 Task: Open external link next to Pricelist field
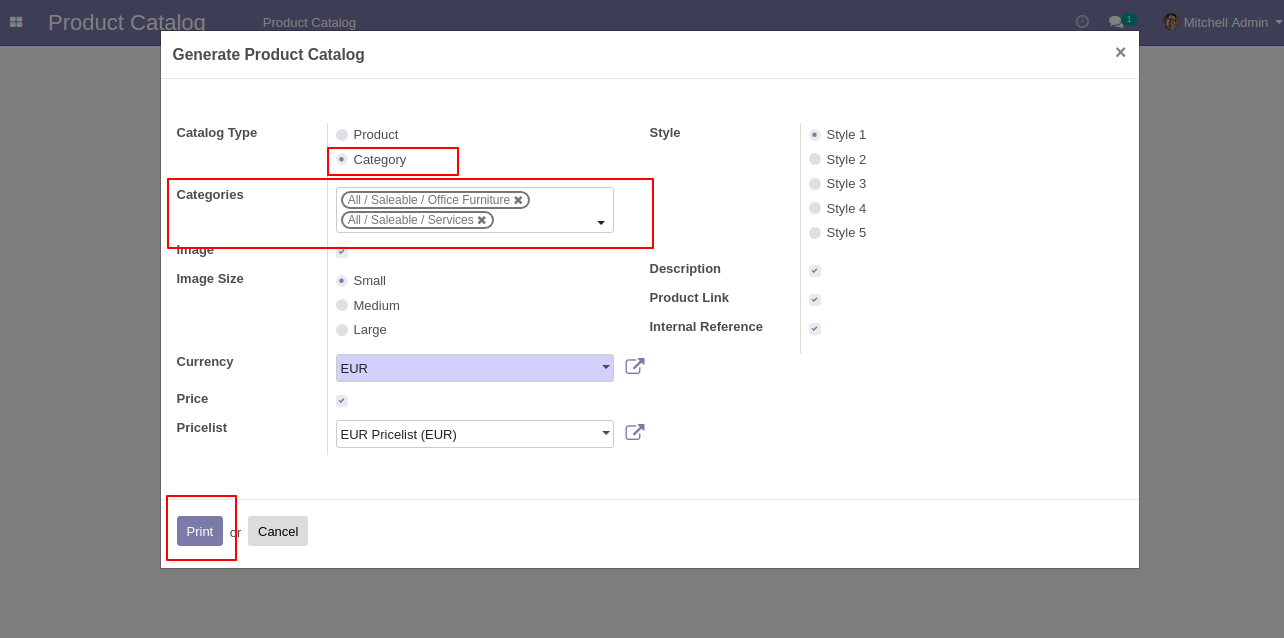pos(634,433)
